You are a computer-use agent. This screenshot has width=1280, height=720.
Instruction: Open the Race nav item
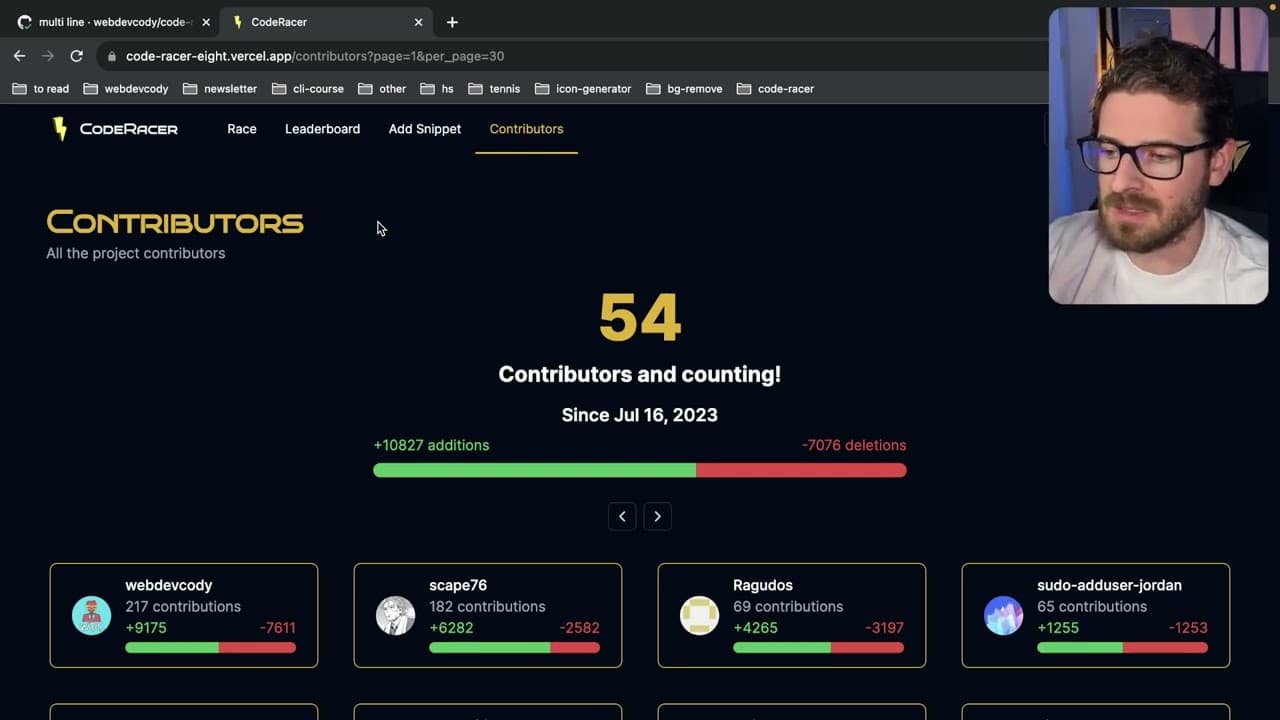tap(242, 129)
